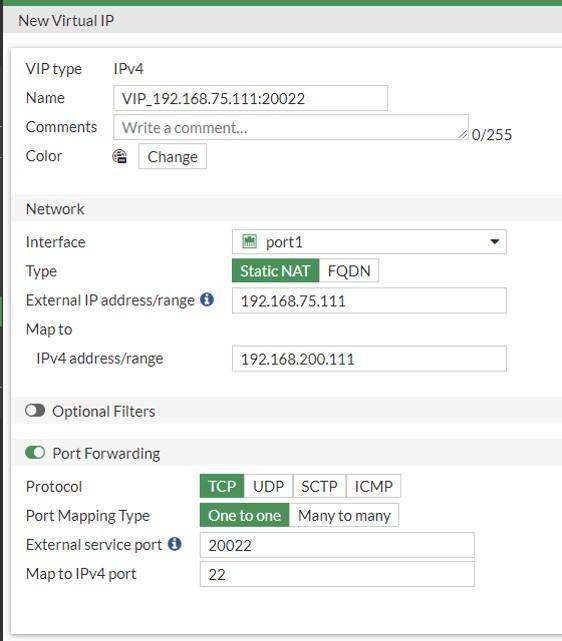Click the Comments text area
The width and height of the screenshot is (562, 641).
point(291,127)
